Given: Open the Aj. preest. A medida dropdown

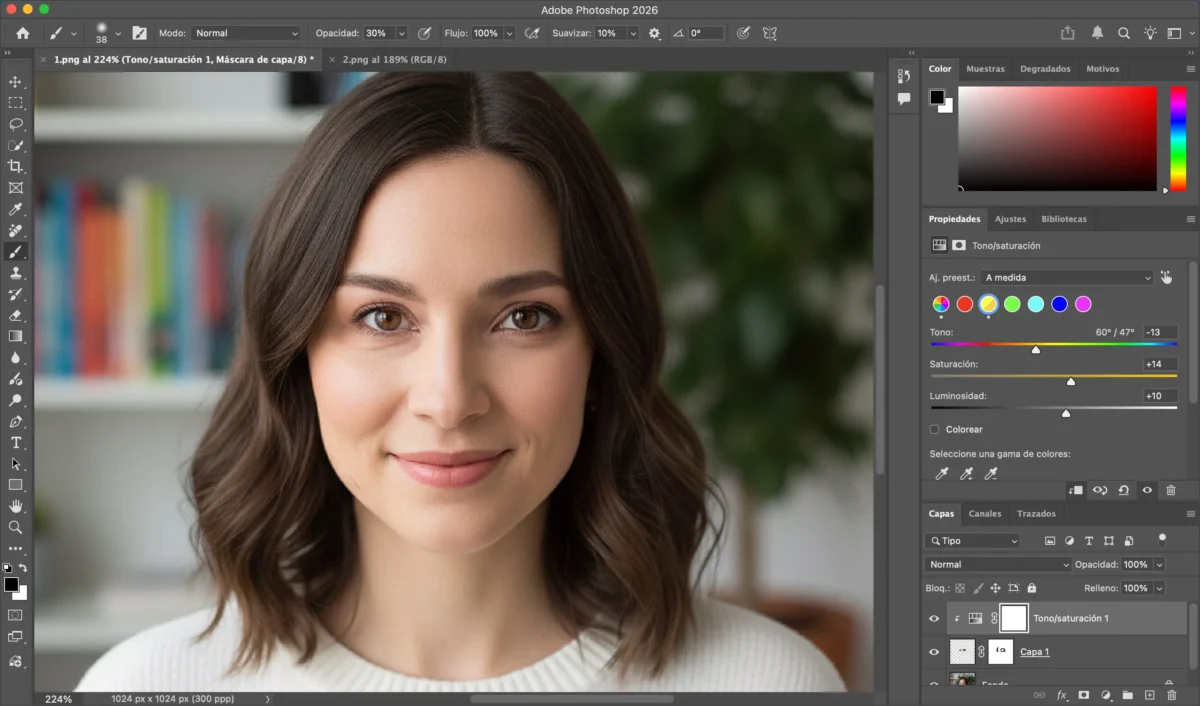Looking at the screenshot, I should (x=1067, y=277).
